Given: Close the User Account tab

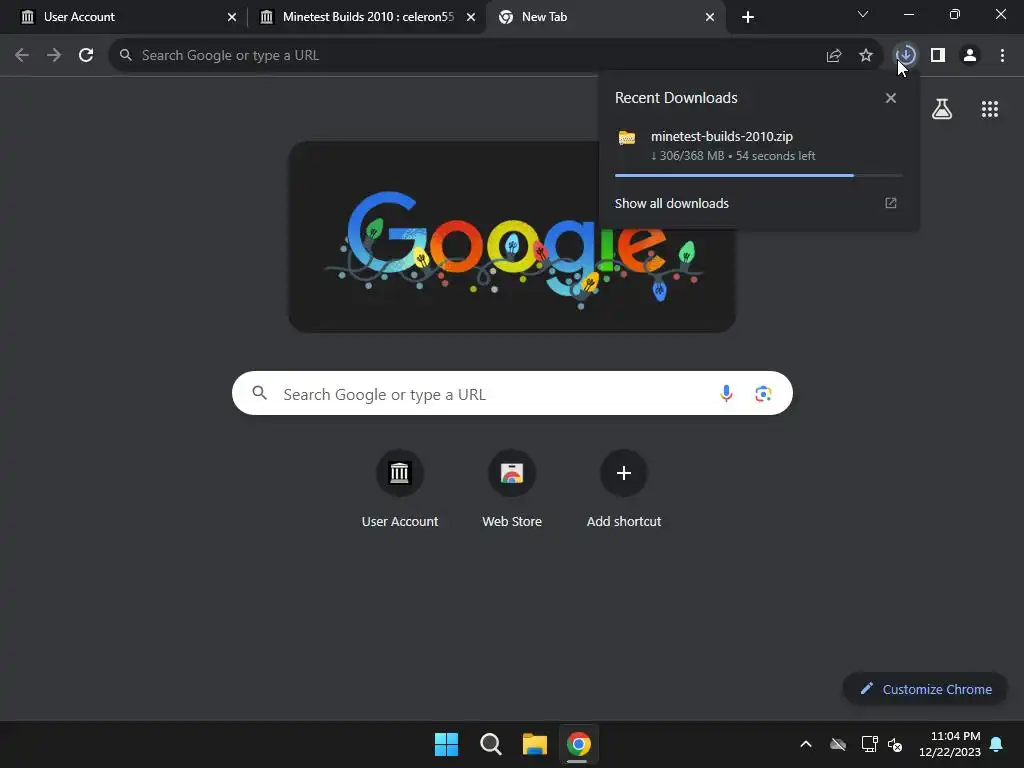Looking at the screenshot, I should 232,17.
